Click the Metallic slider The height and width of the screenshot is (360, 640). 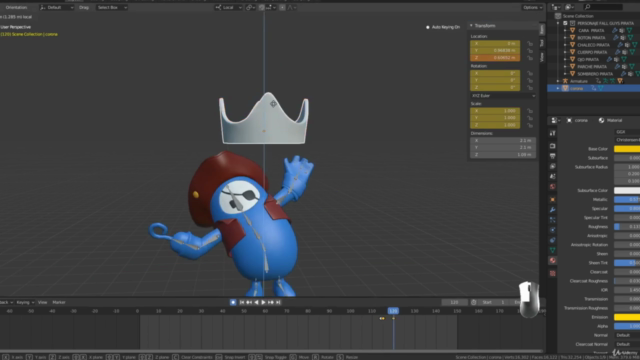pos(627,200)
